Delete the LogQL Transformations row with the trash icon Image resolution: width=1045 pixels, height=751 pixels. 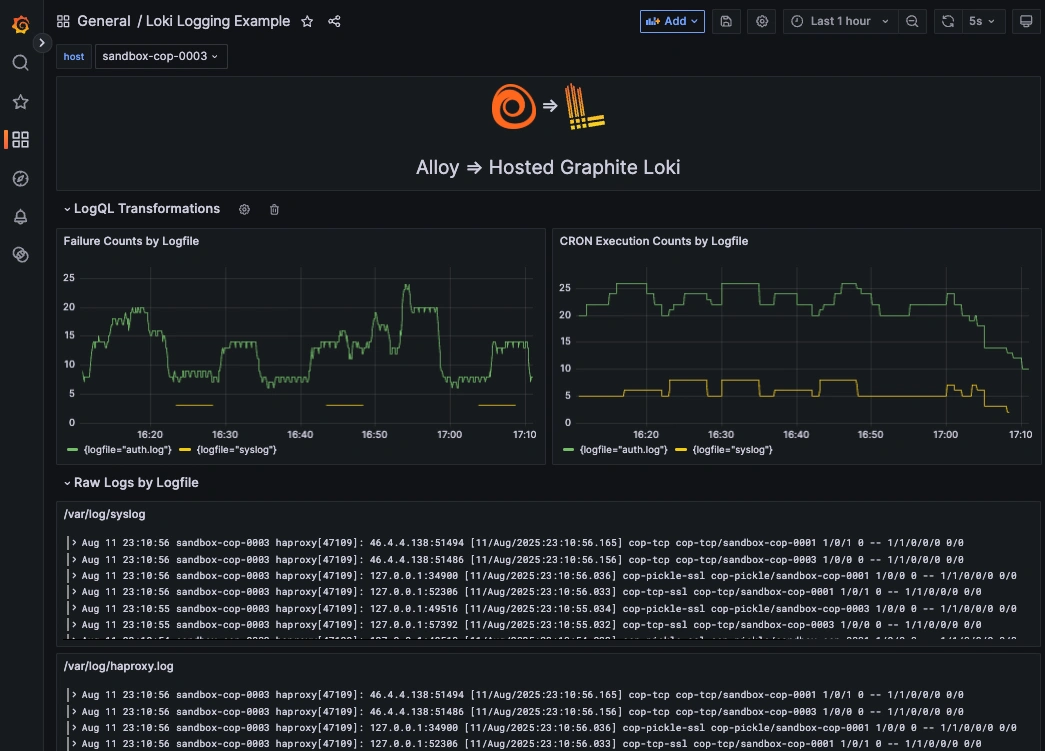[x=274, y=209]
